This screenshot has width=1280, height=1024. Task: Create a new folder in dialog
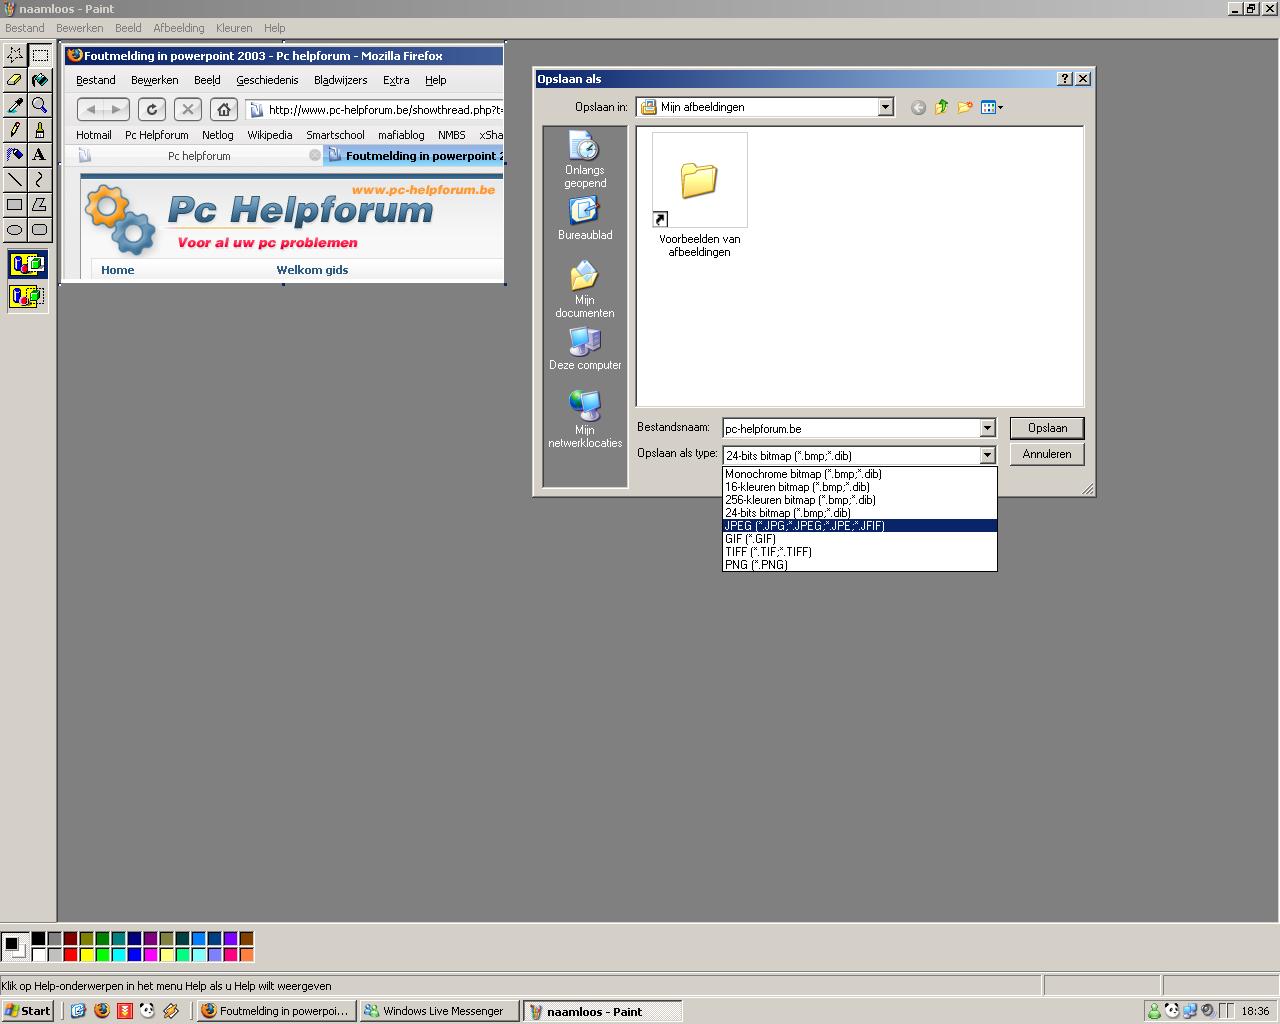965,108
